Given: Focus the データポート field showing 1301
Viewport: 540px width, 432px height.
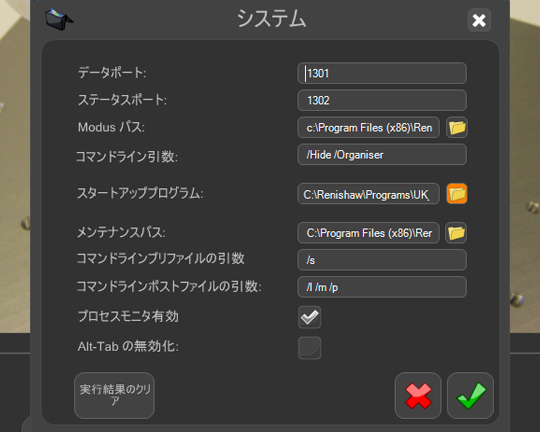Looking at the screenshot, I should click(x=382, y=73).
